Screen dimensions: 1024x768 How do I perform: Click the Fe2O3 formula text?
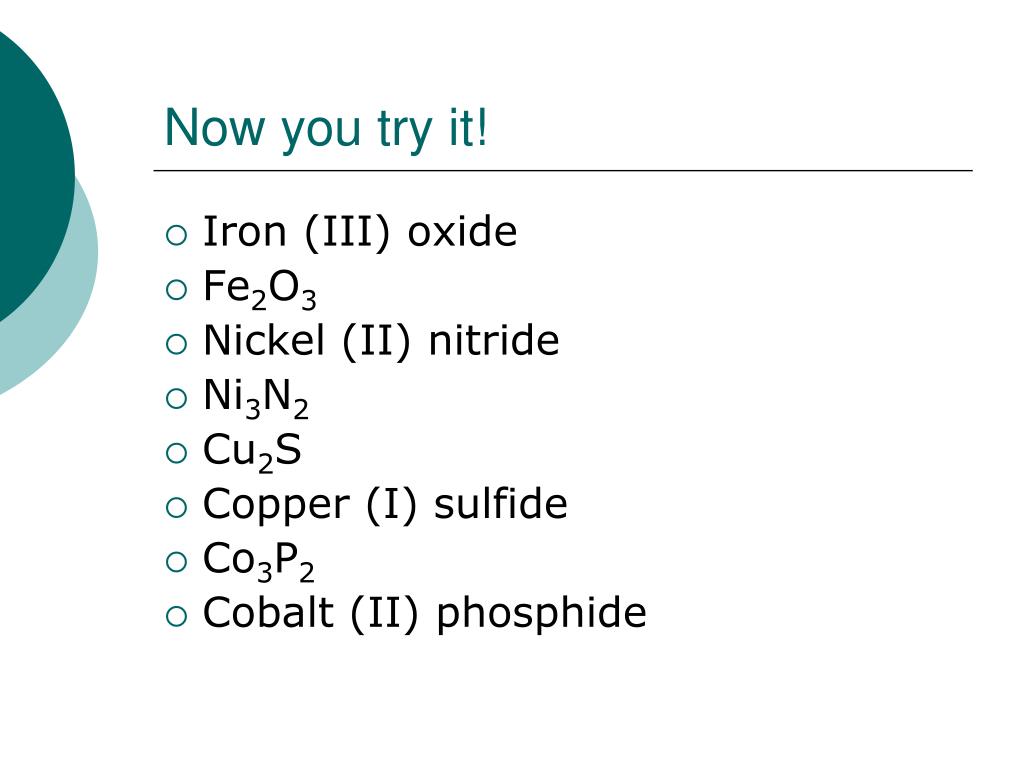click(259, 289)
